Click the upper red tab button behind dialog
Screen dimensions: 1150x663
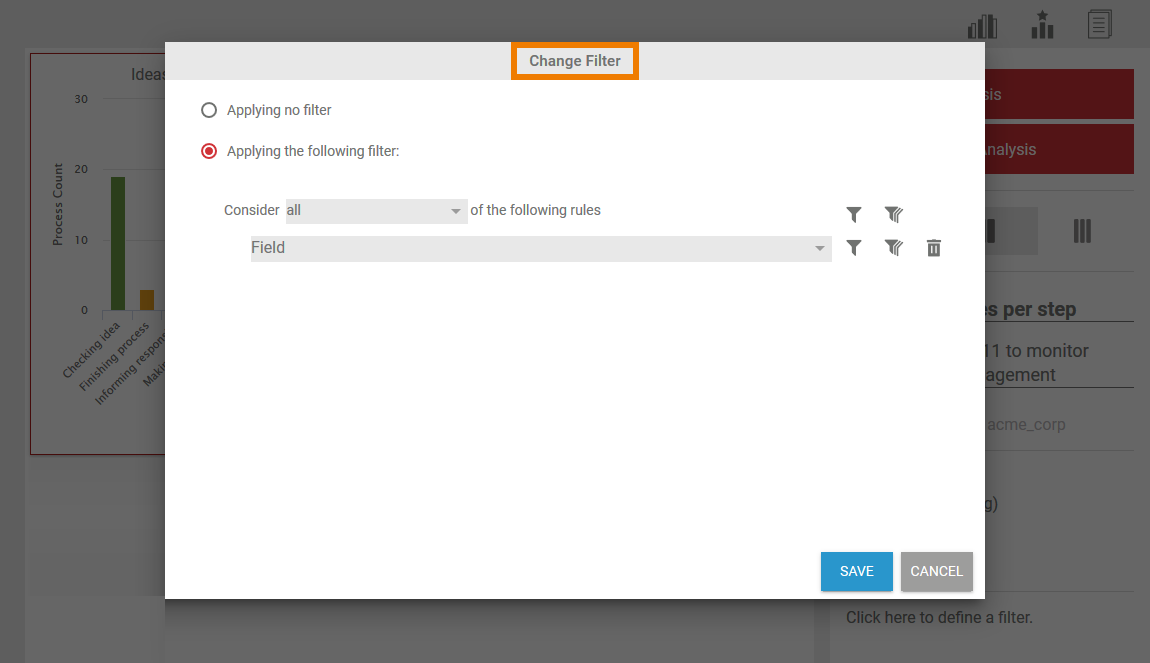pyautogui.click(x=1058, y=94)
